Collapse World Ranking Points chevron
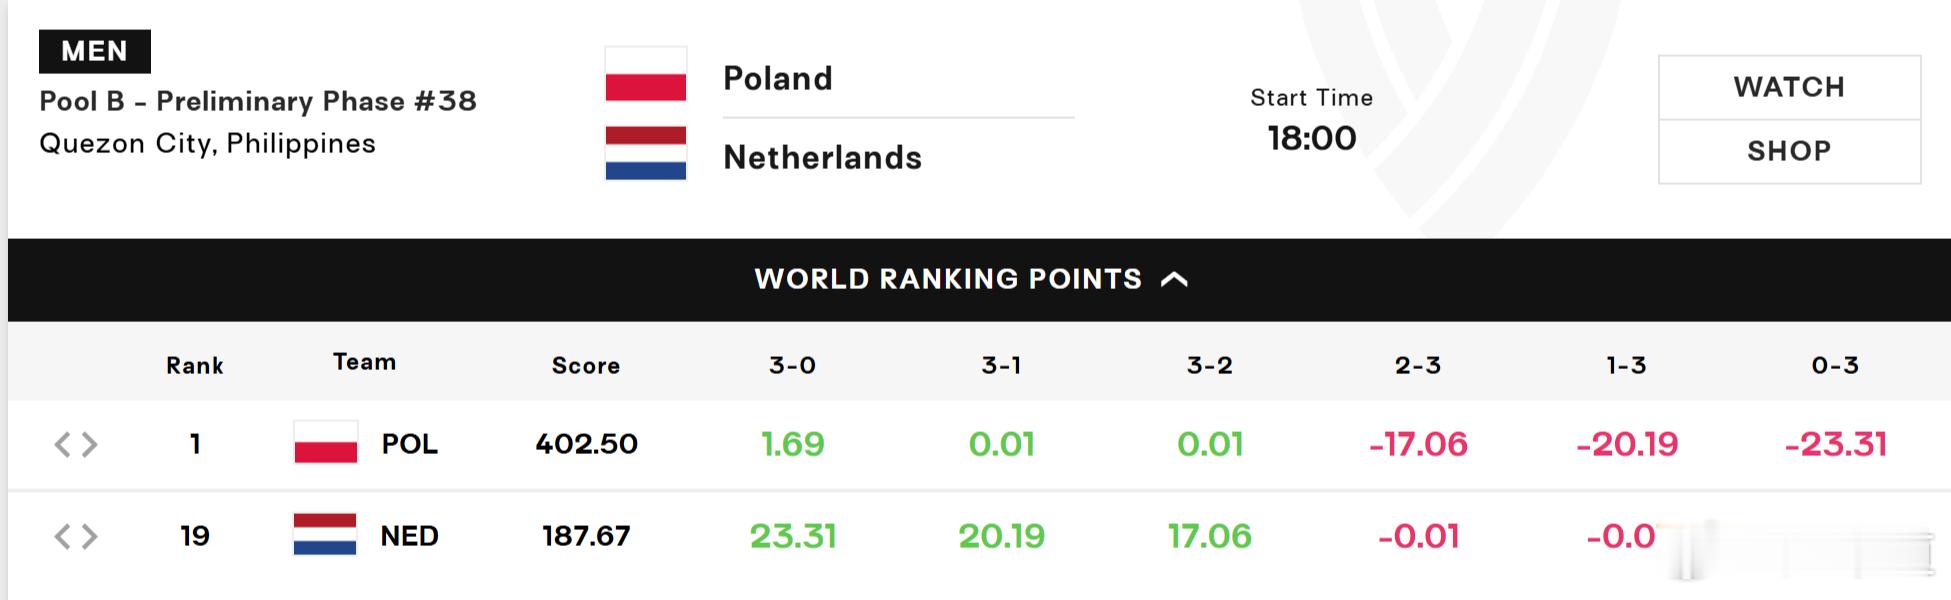This screenshot has height=600, width=1951. click(x=1174, y=279)
